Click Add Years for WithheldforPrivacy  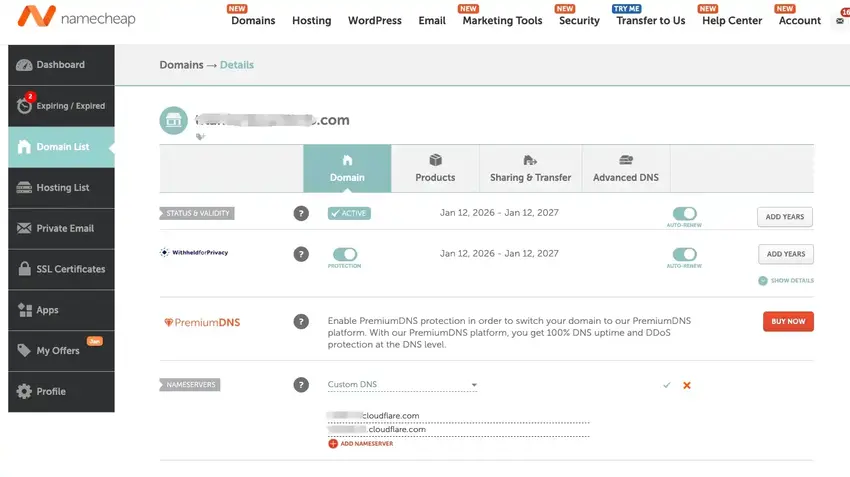click(x=785, y=254)
